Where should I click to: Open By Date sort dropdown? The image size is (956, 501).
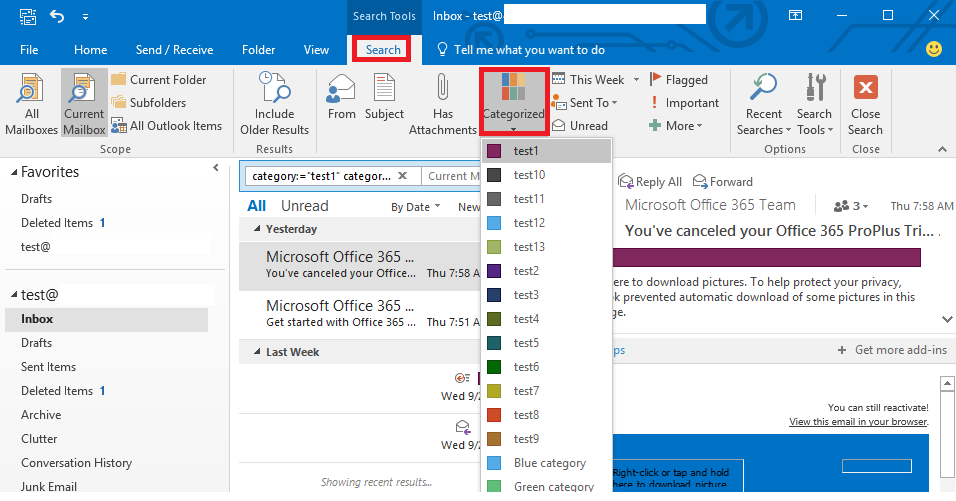click(415, 207)
